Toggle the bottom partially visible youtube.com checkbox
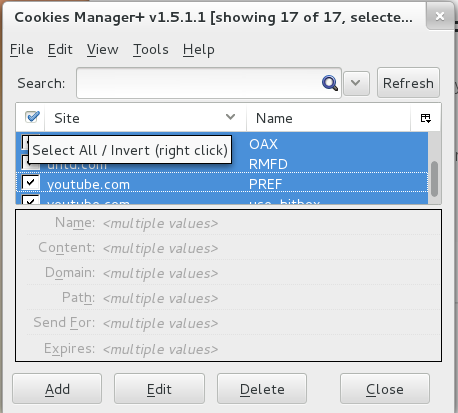Viewport: 458px width, 413px height. click(x=31, y=200)
